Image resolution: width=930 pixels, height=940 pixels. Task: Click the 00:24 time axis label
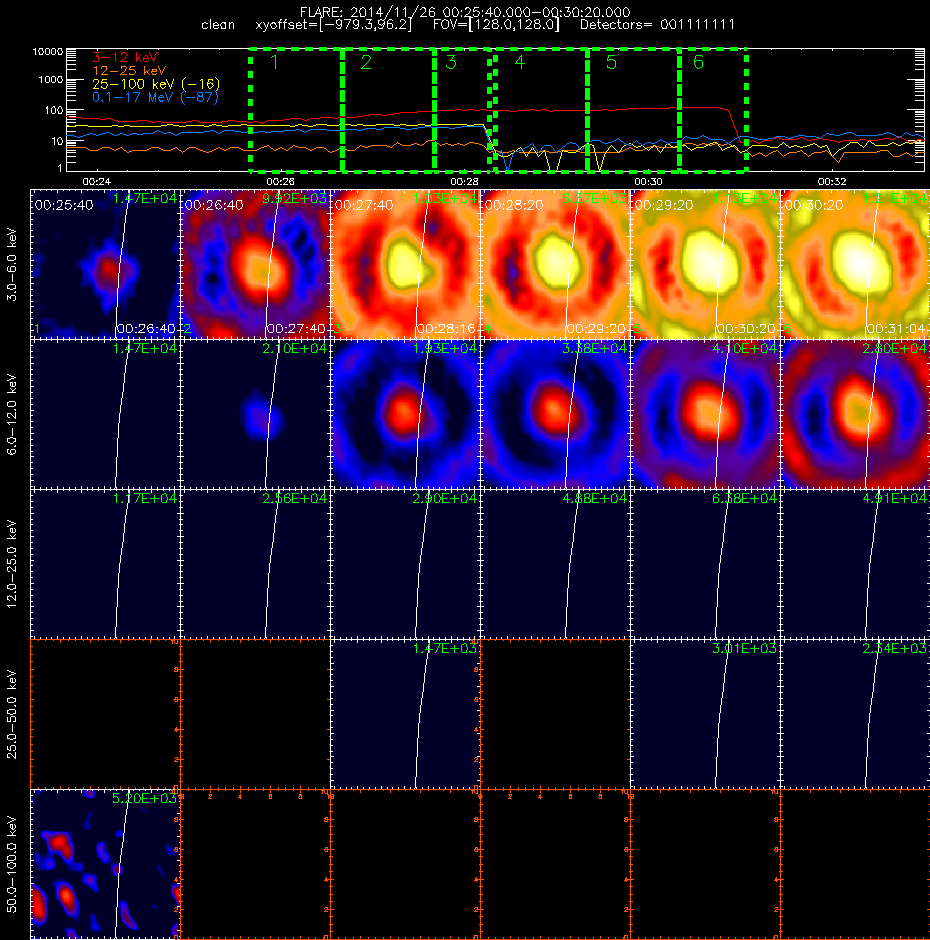[97, 182]
